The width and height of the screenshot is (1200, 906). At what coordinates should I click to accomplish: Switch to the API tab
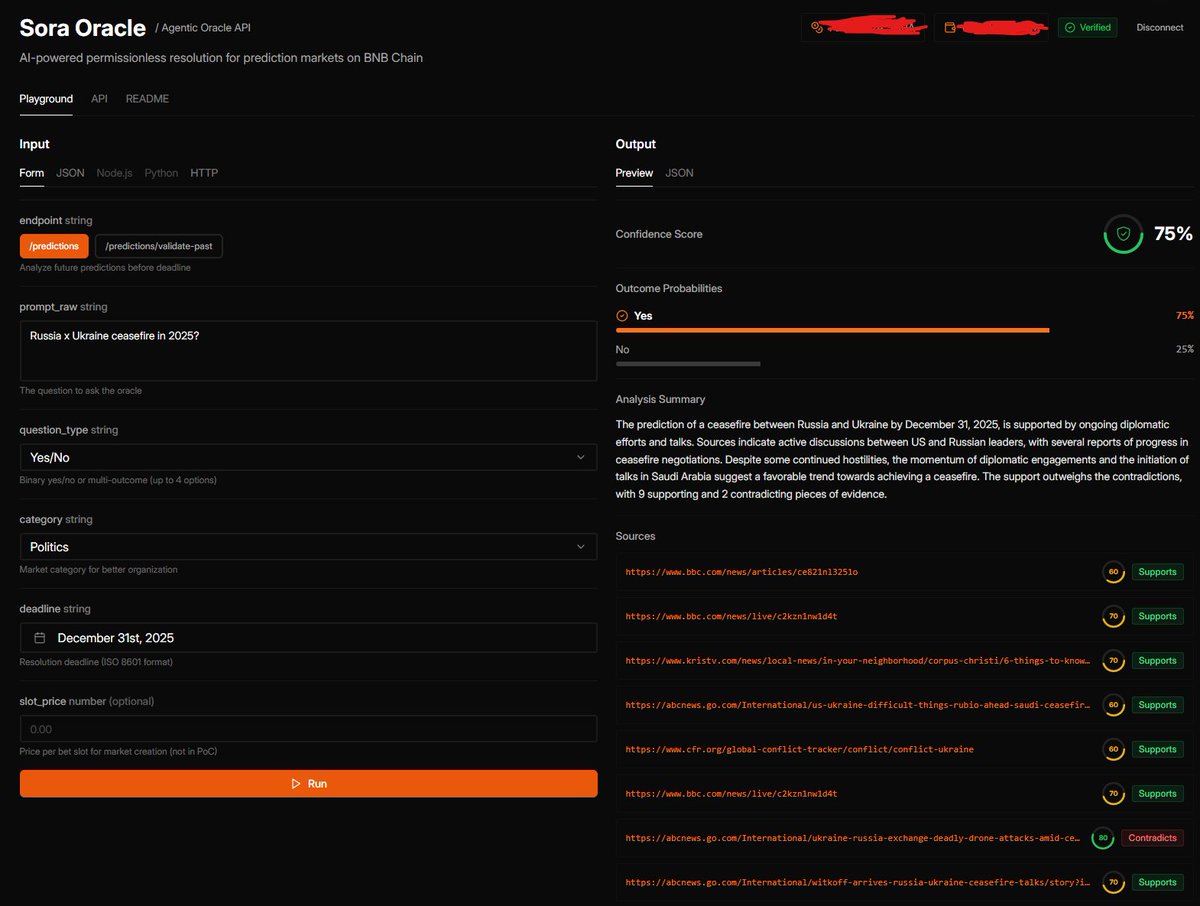pos(99,99)
